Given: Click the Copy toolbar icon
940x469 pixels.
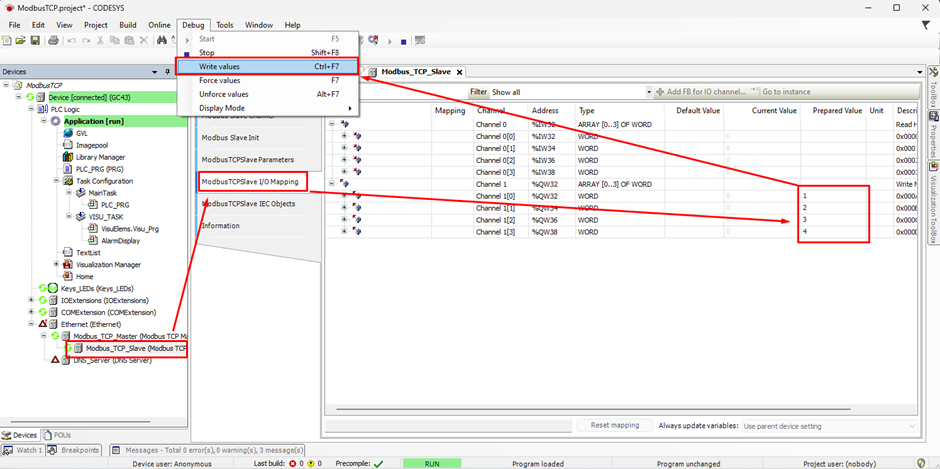Looking at the screenshot, I should (x=115, y=40).
